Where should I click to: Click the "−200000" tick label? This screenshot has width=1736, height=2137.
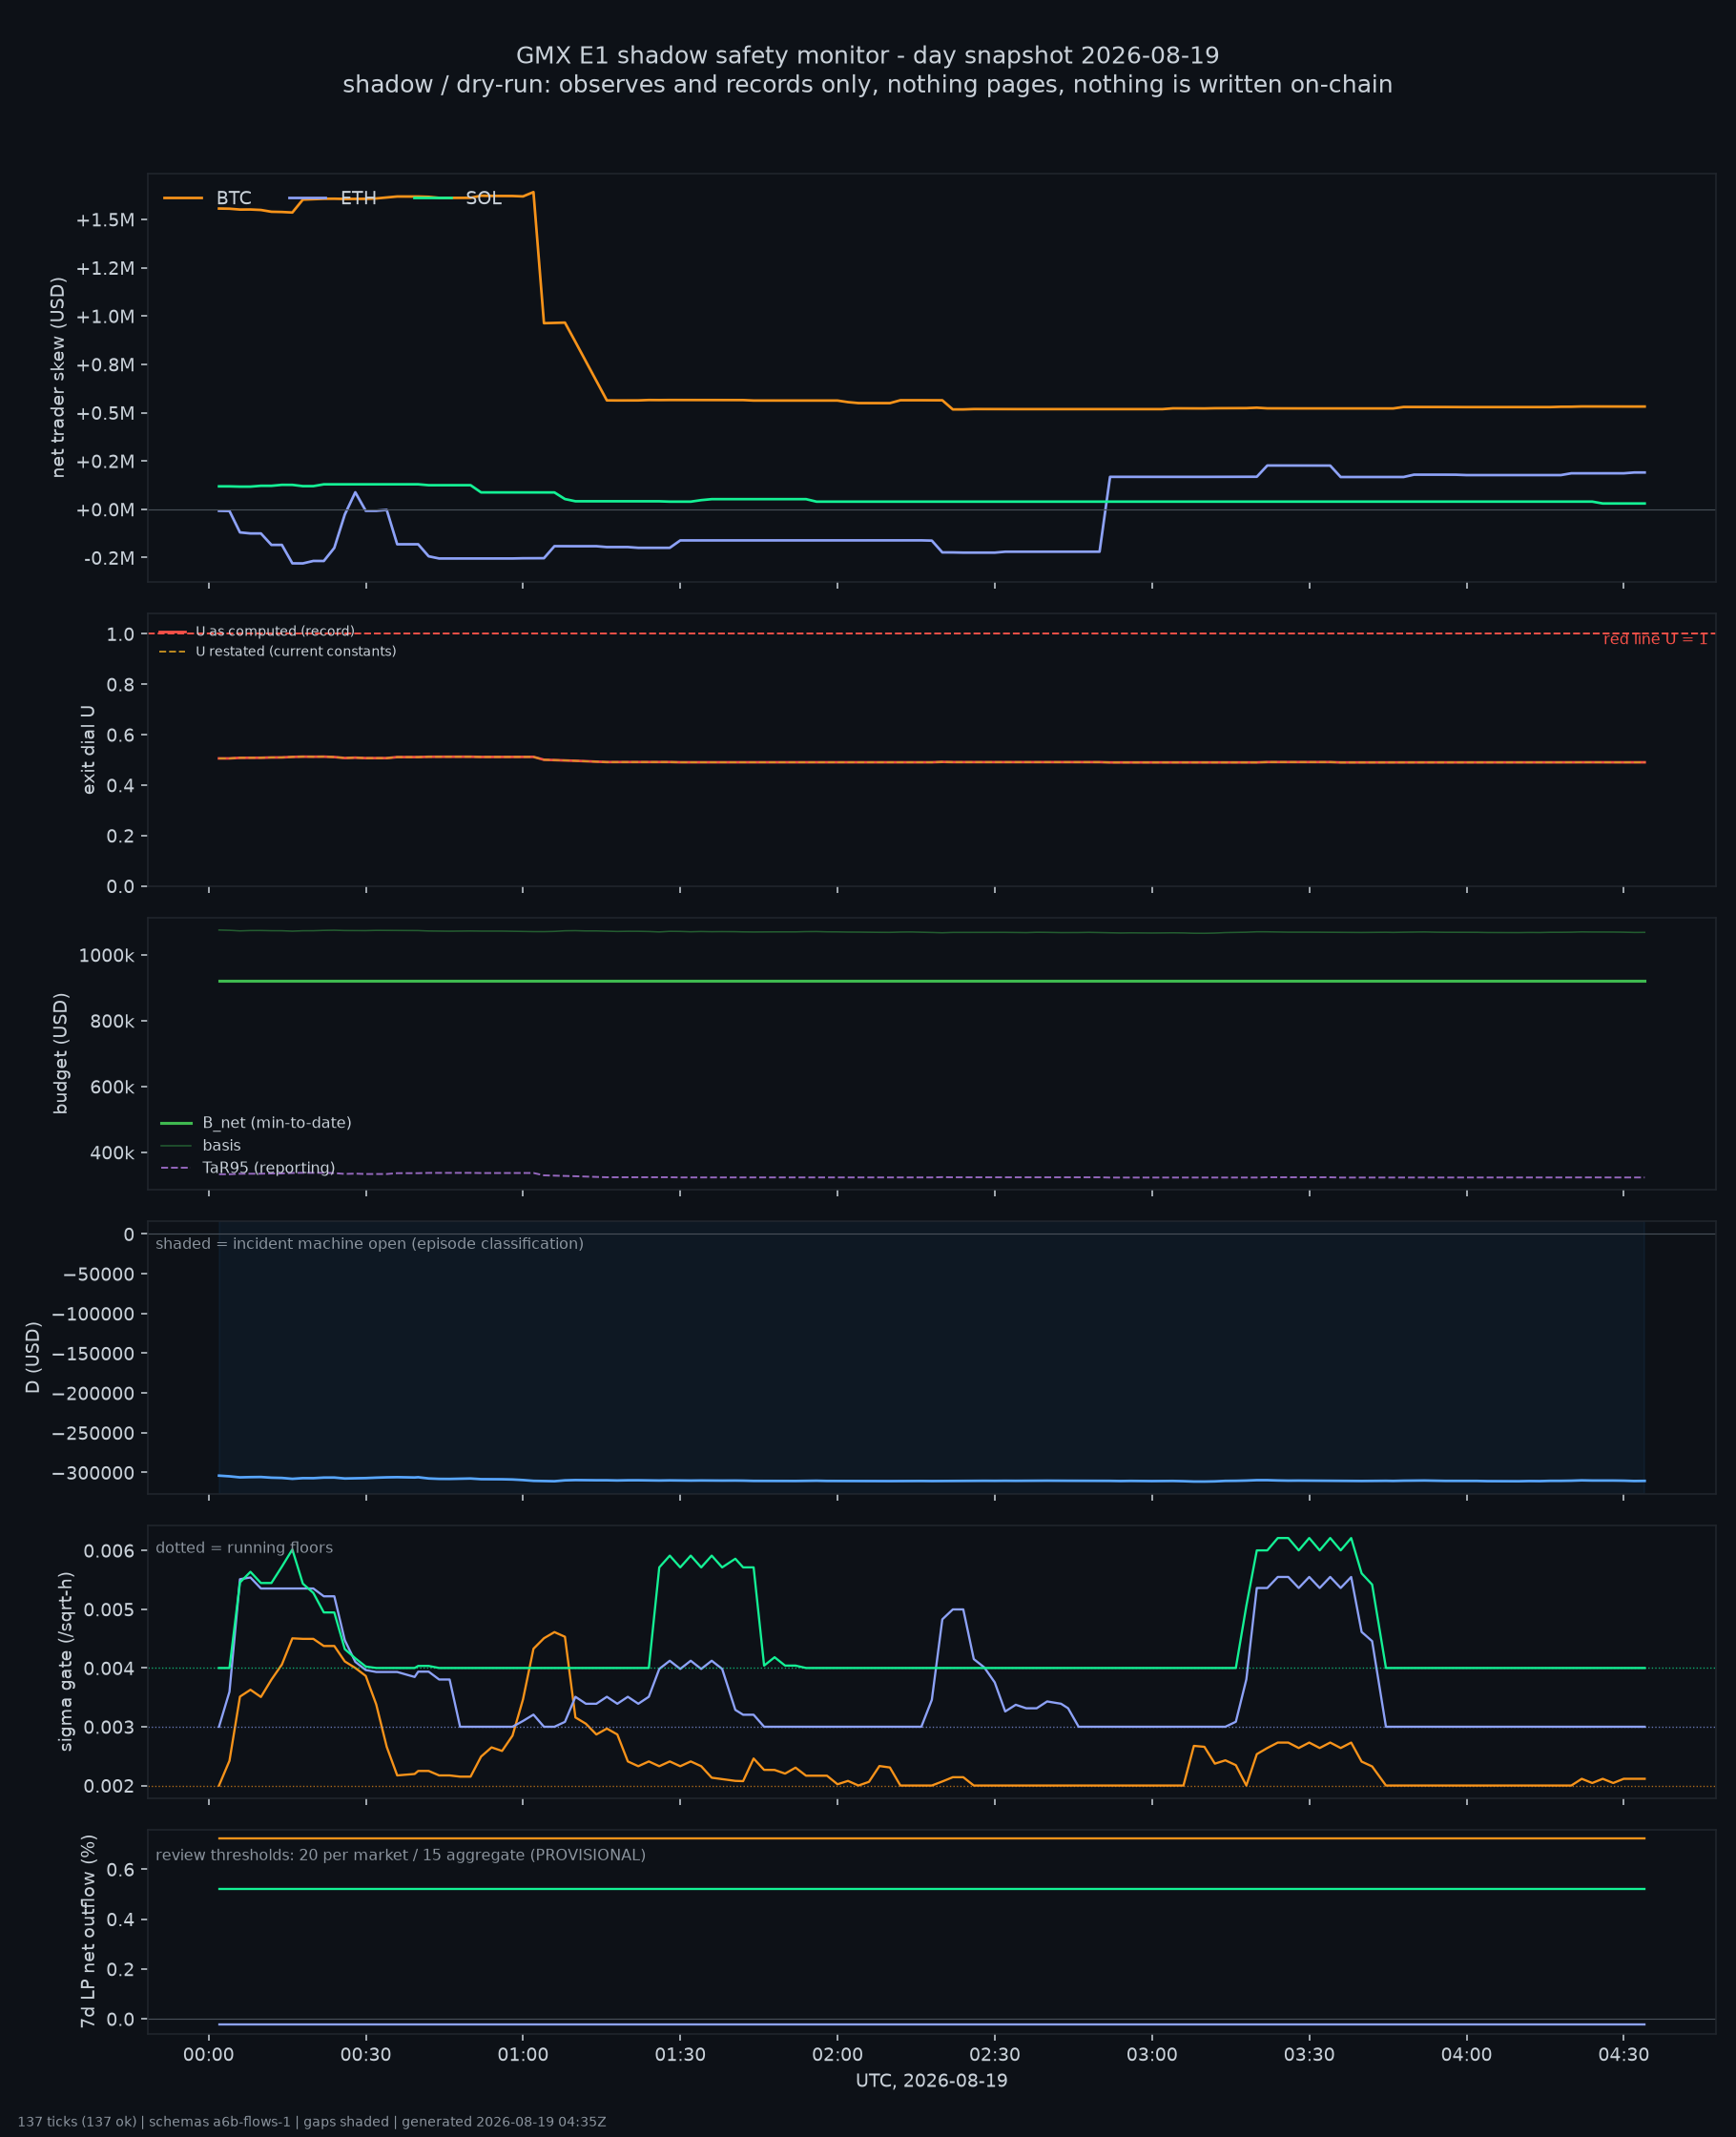pyautogui.click(x=93, y=1393)
